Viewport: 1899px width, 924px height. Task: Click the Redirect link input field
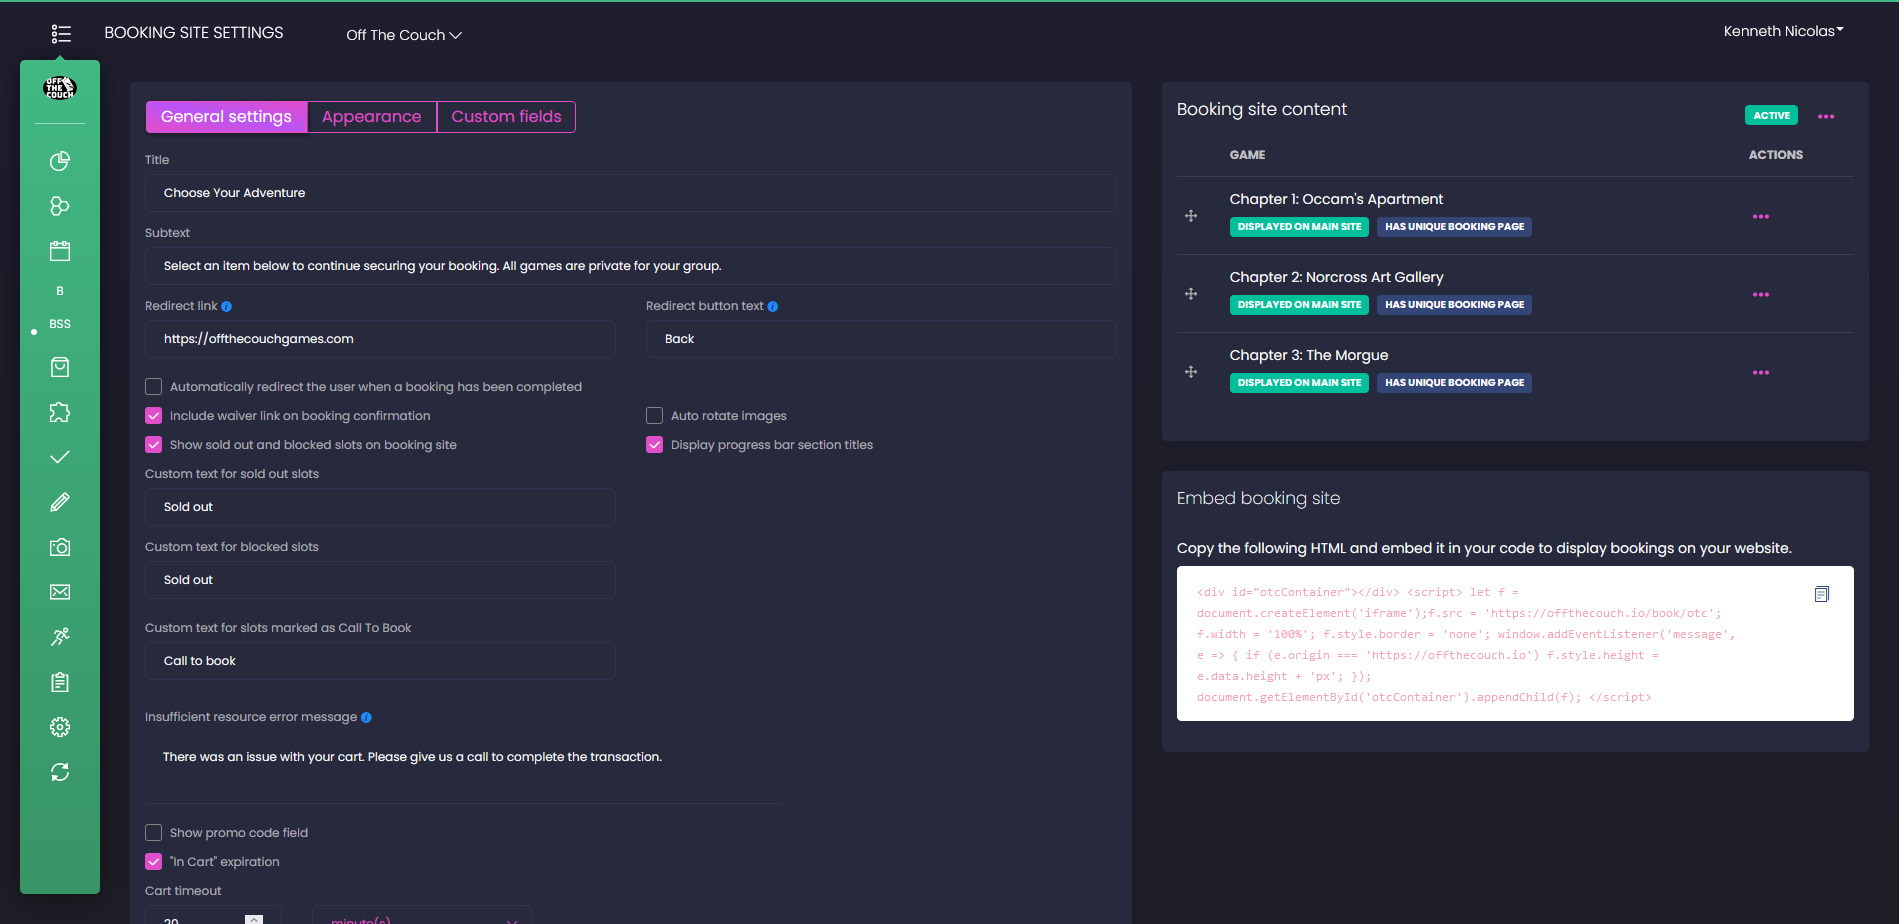380,339
